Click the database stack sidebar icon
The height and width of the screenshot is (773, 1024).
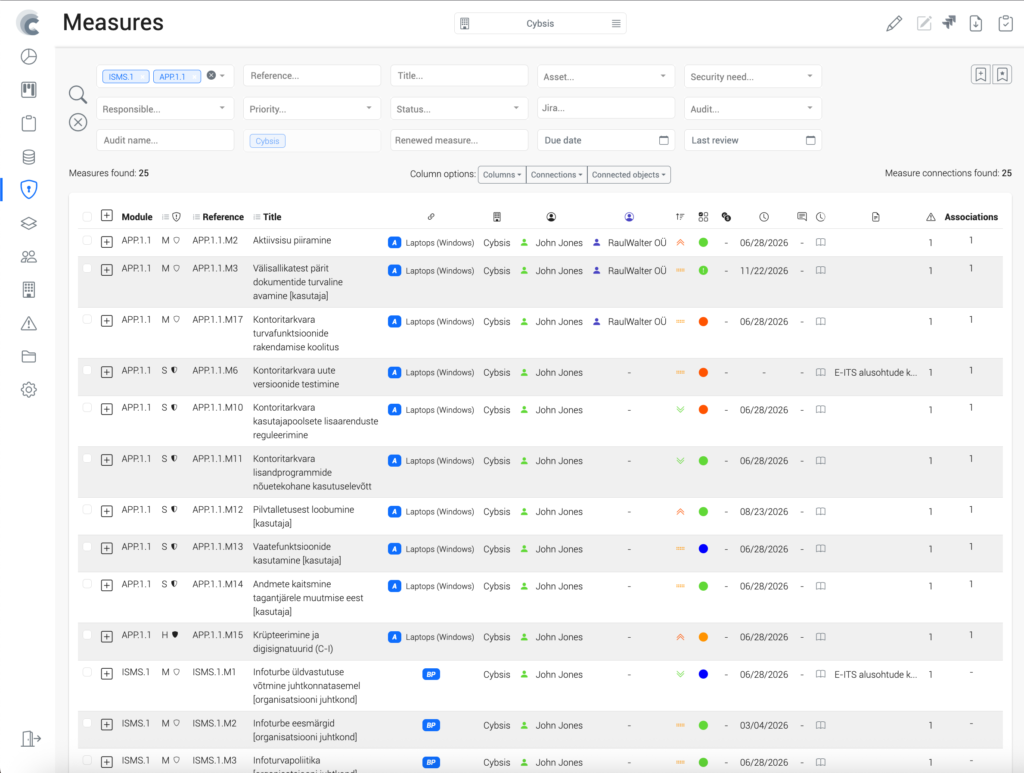(x=28, y=157)
